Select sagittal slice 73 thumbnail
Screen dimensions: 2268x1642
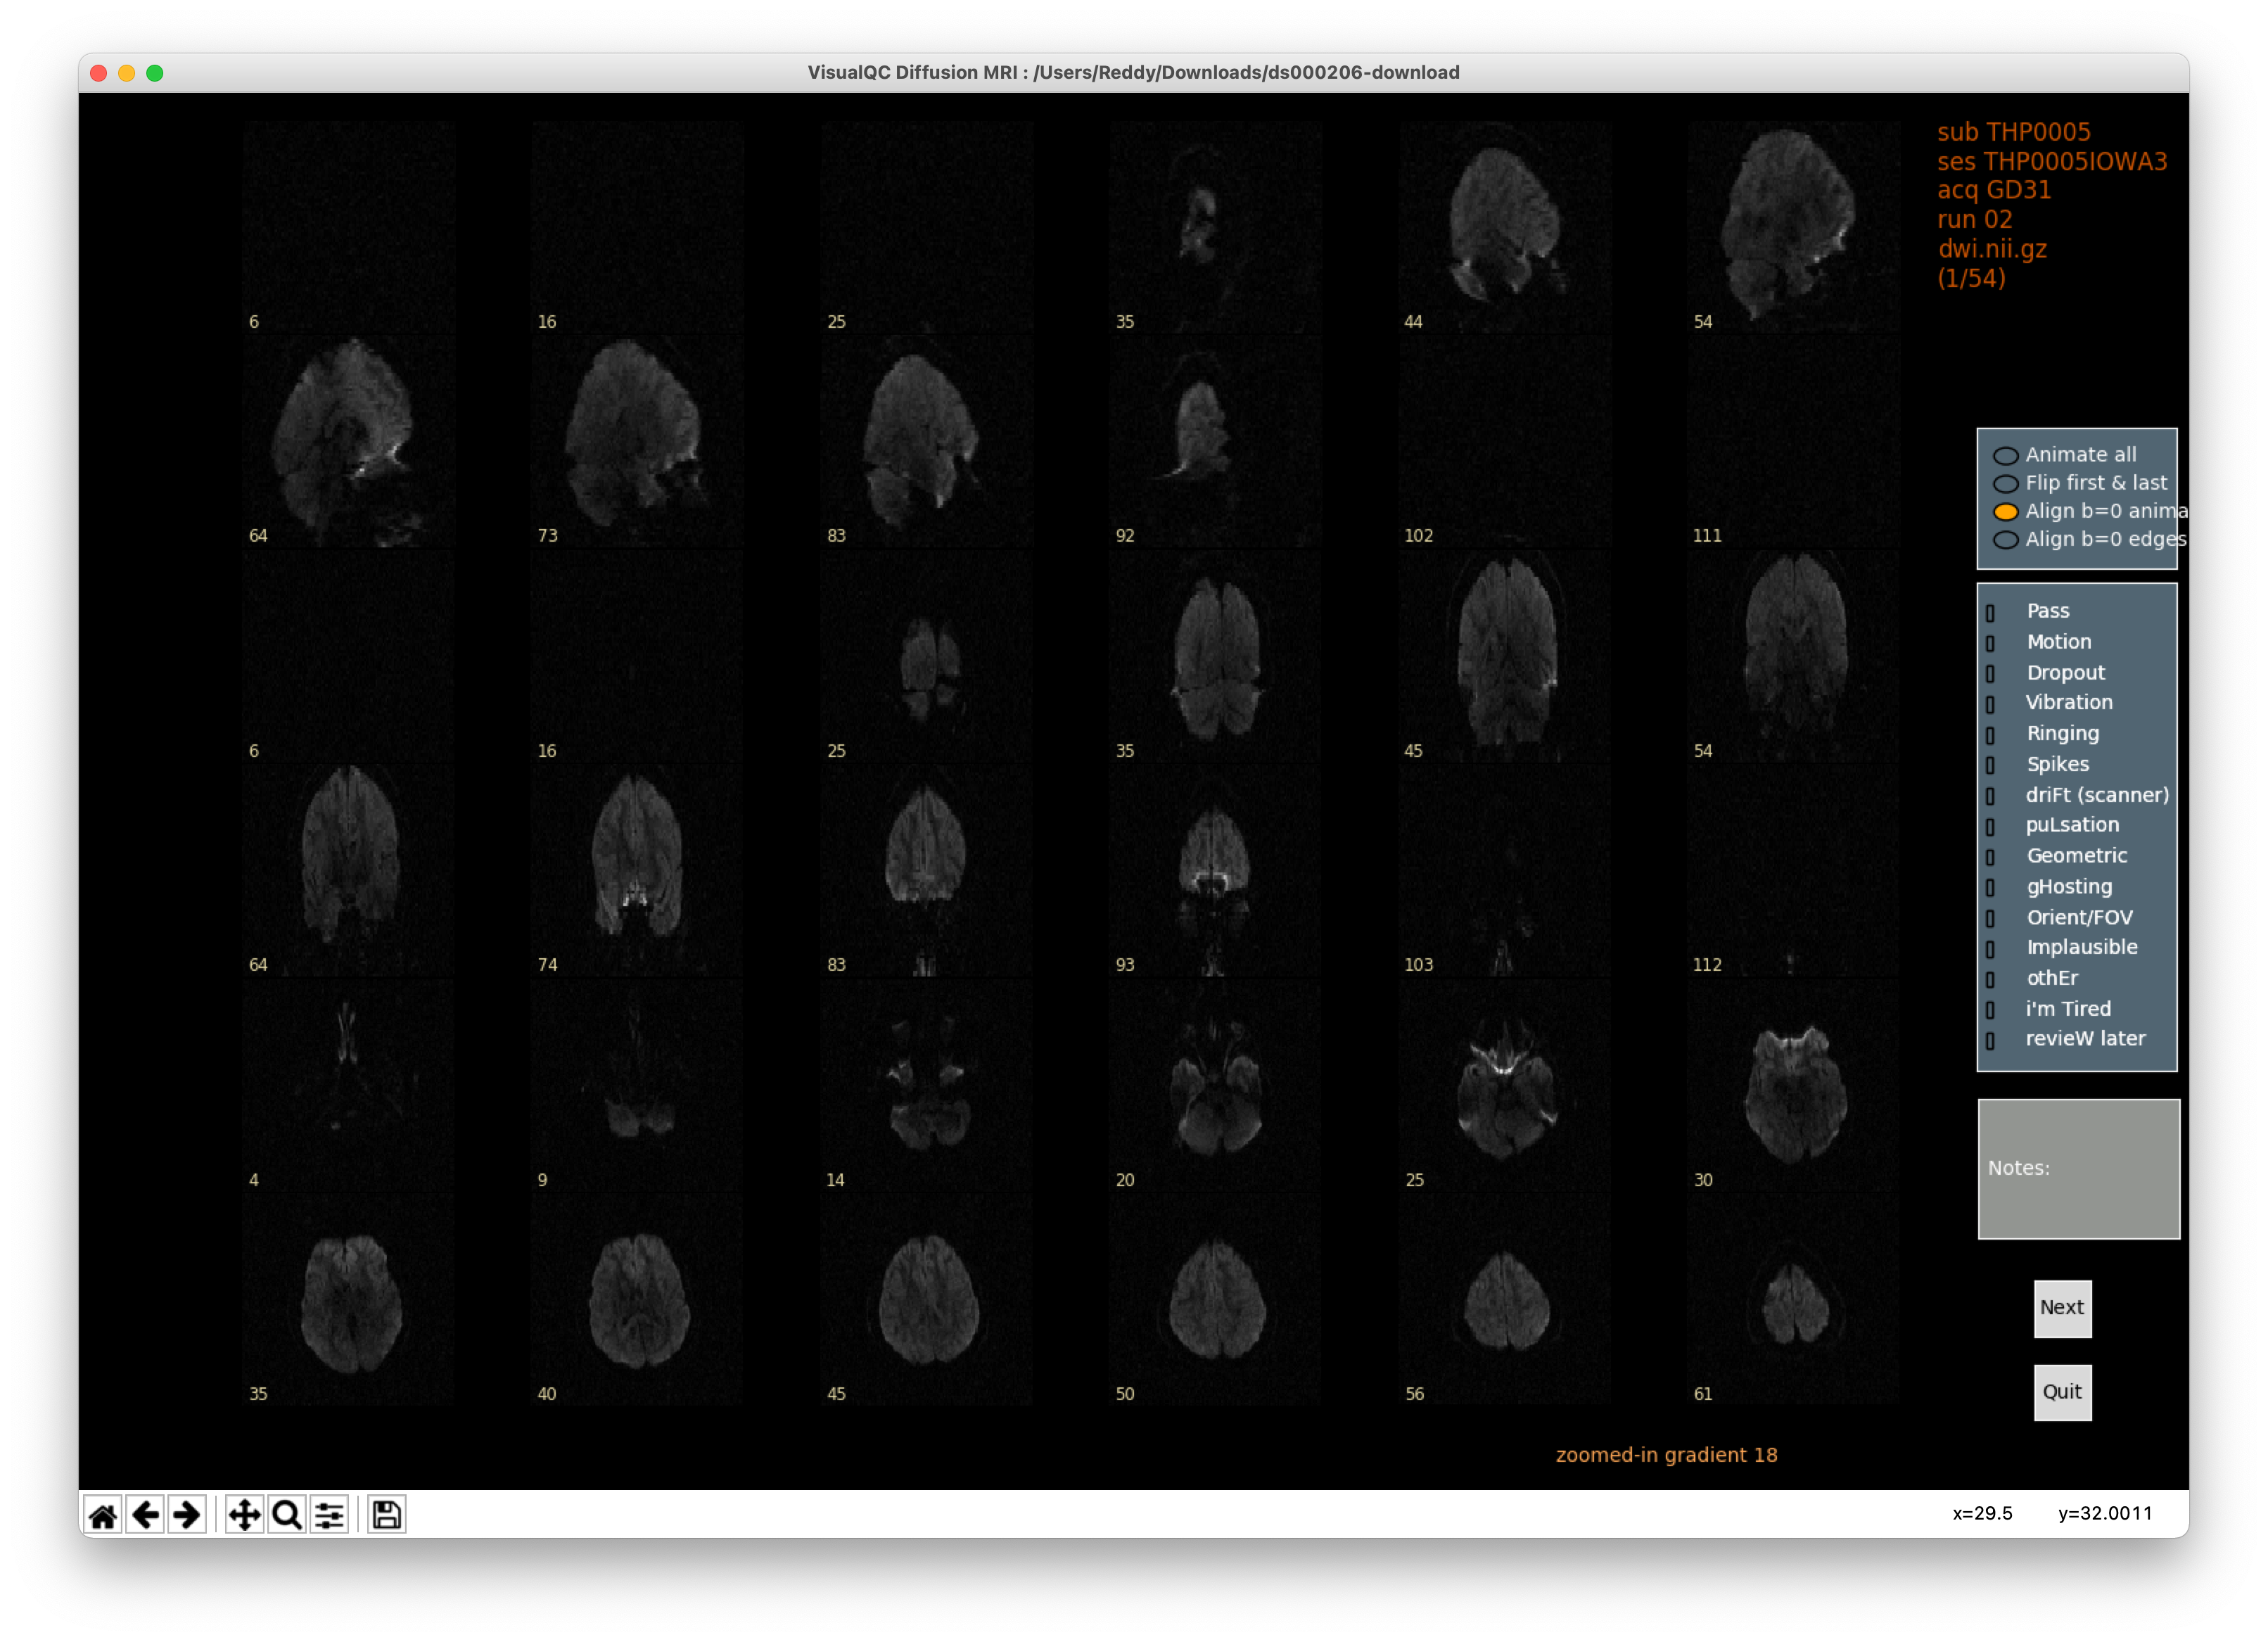point(638,441)
